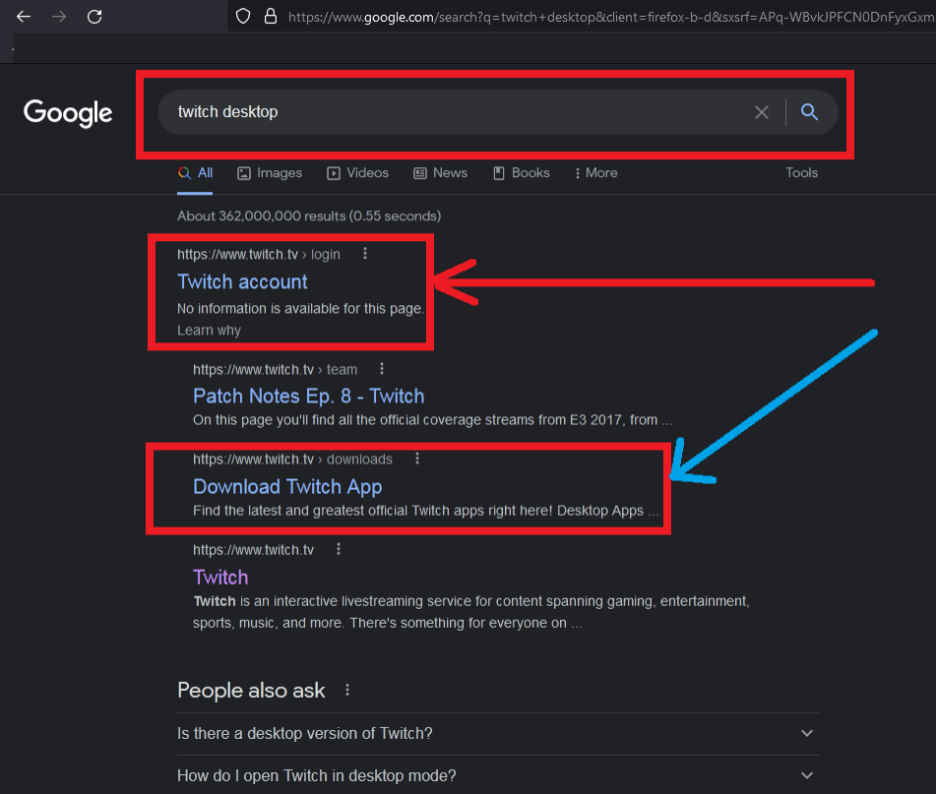Screen dimensions: 936x794
Task: Open three-dot menu beside twitch.tv team result
Action: 381,369
